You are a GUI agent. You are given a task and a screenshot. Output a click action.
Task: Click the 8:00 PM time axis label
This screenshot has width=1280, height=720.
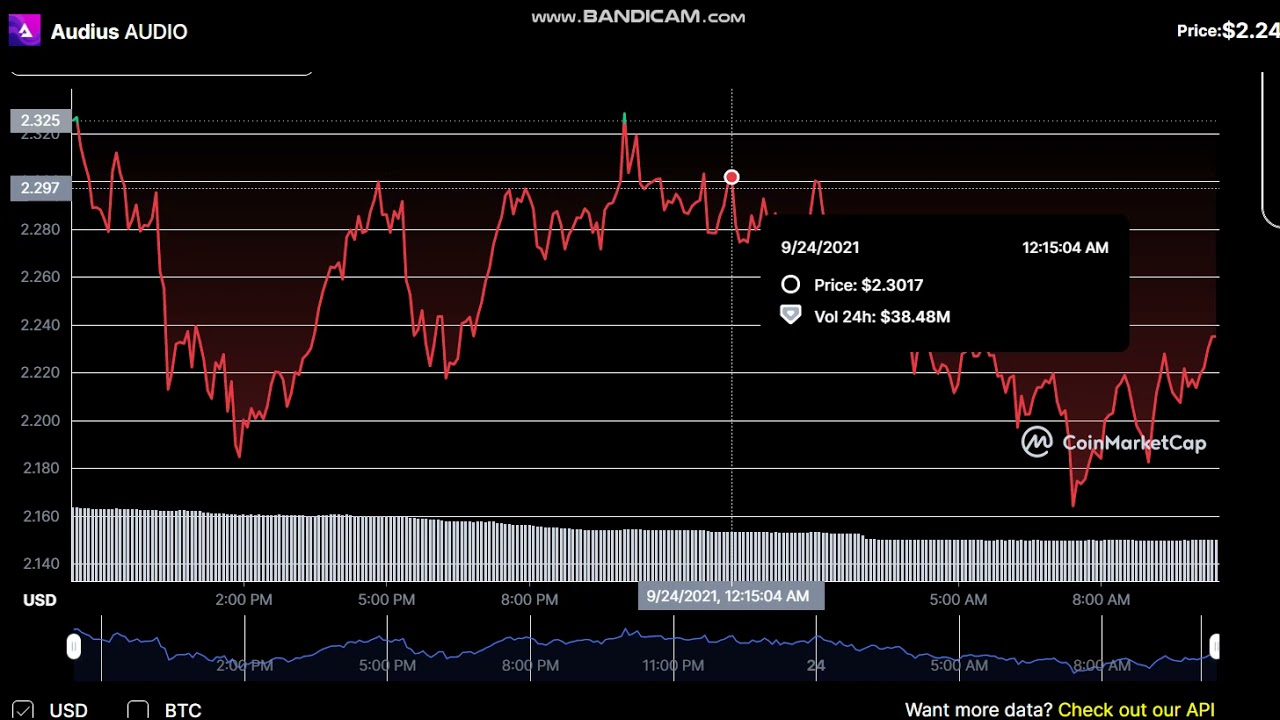click(530, 600)
